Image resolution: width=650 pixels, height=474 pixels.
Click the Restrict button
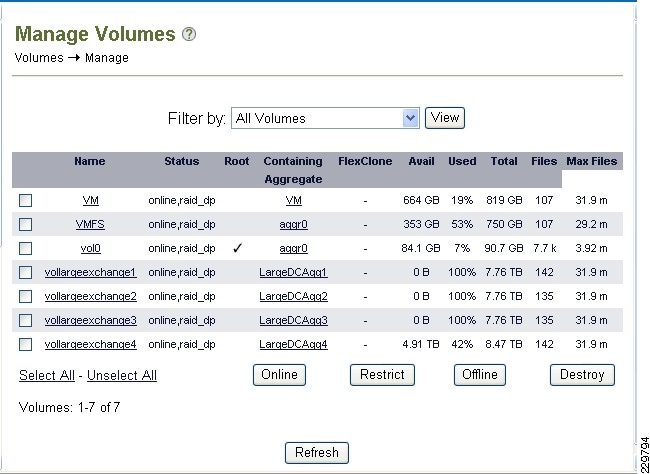click(382, 375)
